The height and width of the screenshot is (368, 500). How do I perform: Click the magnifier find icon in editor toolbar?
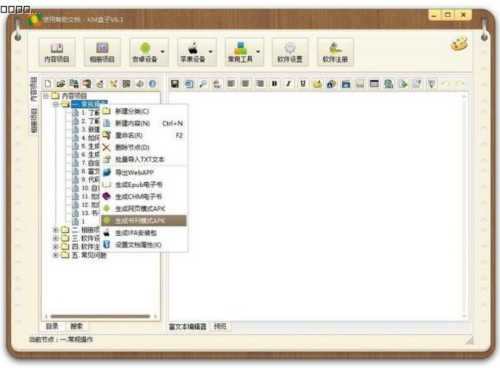pos(203,84)
